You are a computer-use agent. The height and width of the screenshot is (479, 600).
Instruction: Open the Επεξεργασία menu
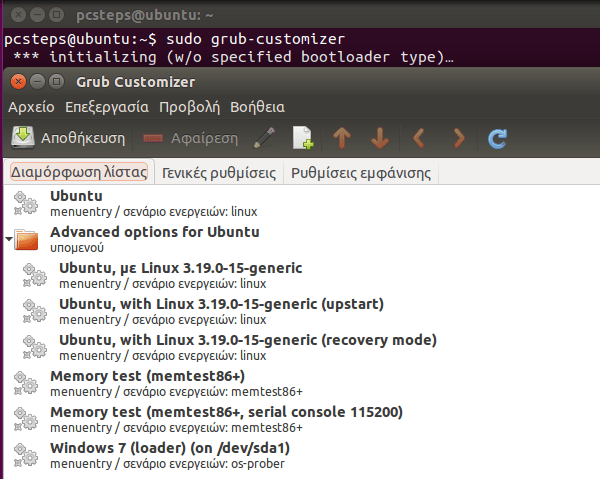(107, 107)
